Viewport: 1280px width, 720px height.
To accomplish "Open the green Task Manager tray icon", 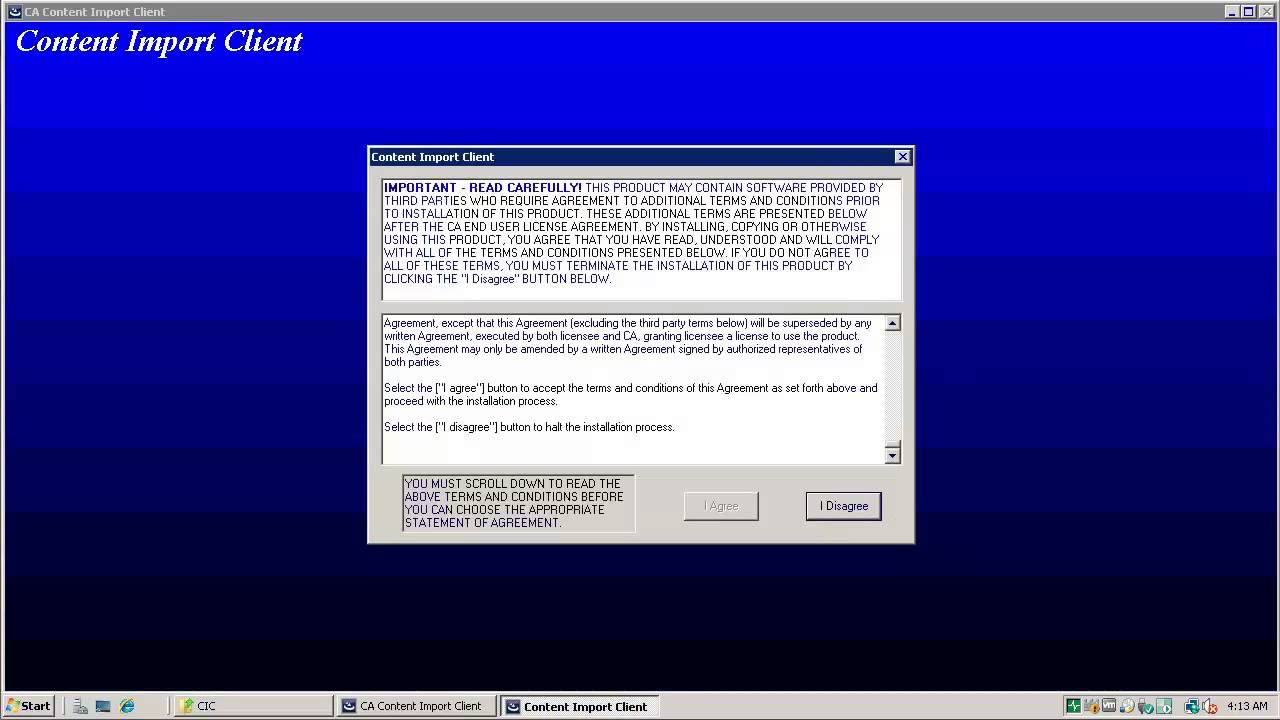I will [x=1073, y=706].
